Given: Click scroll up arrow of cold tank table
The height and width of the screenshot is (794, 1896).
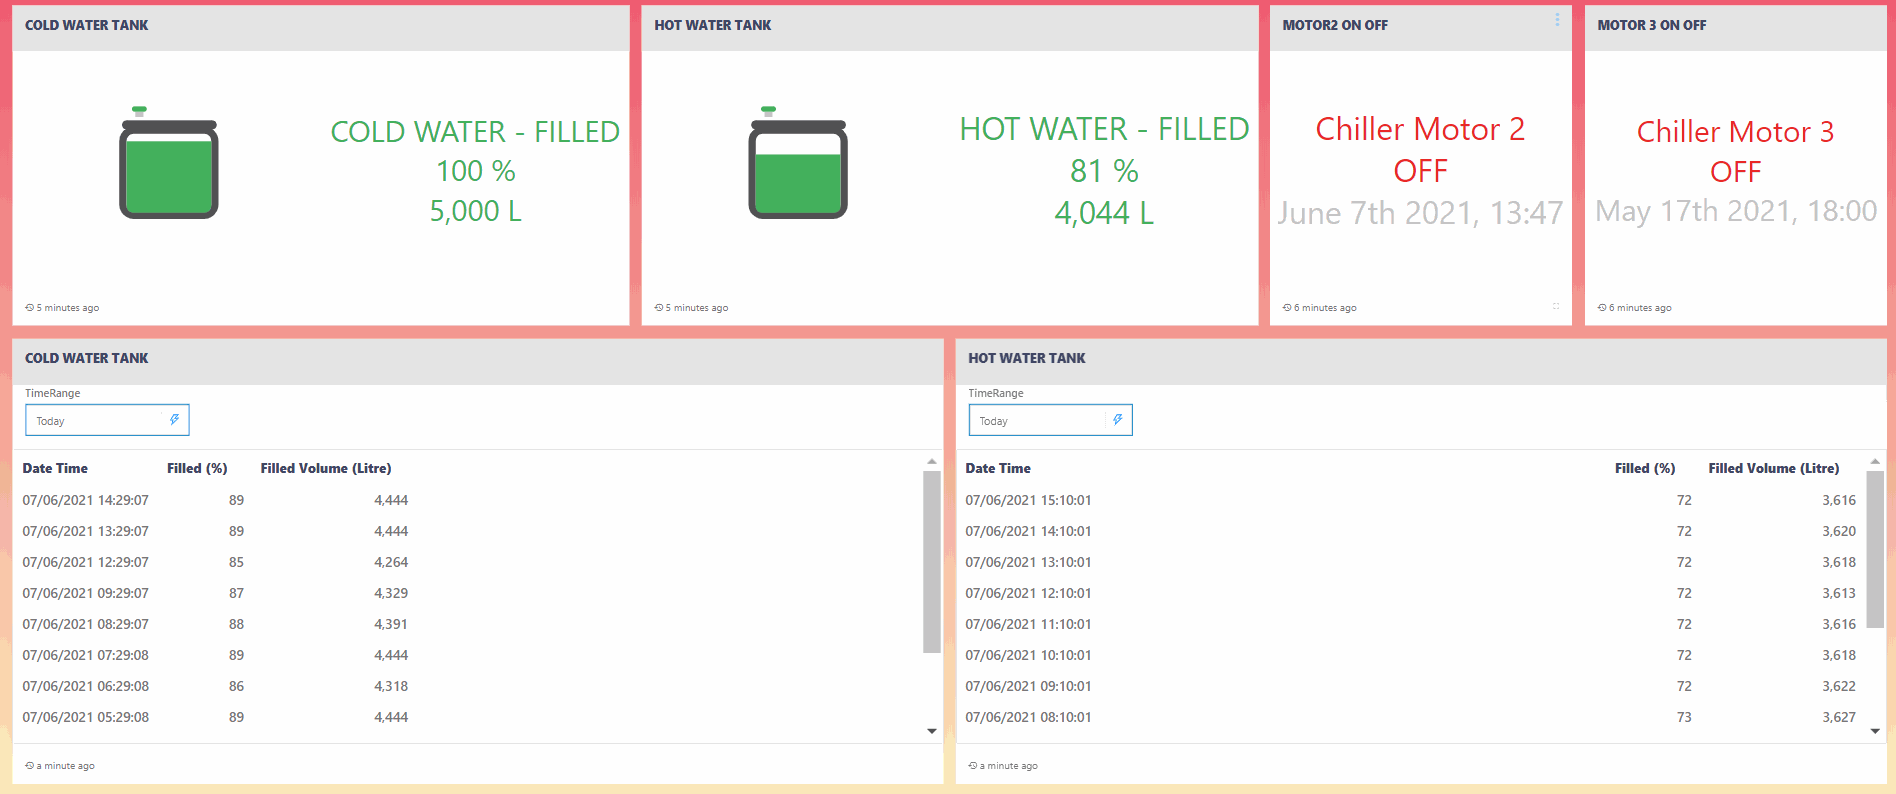Looking at the screenshot, I should (931, 462).
